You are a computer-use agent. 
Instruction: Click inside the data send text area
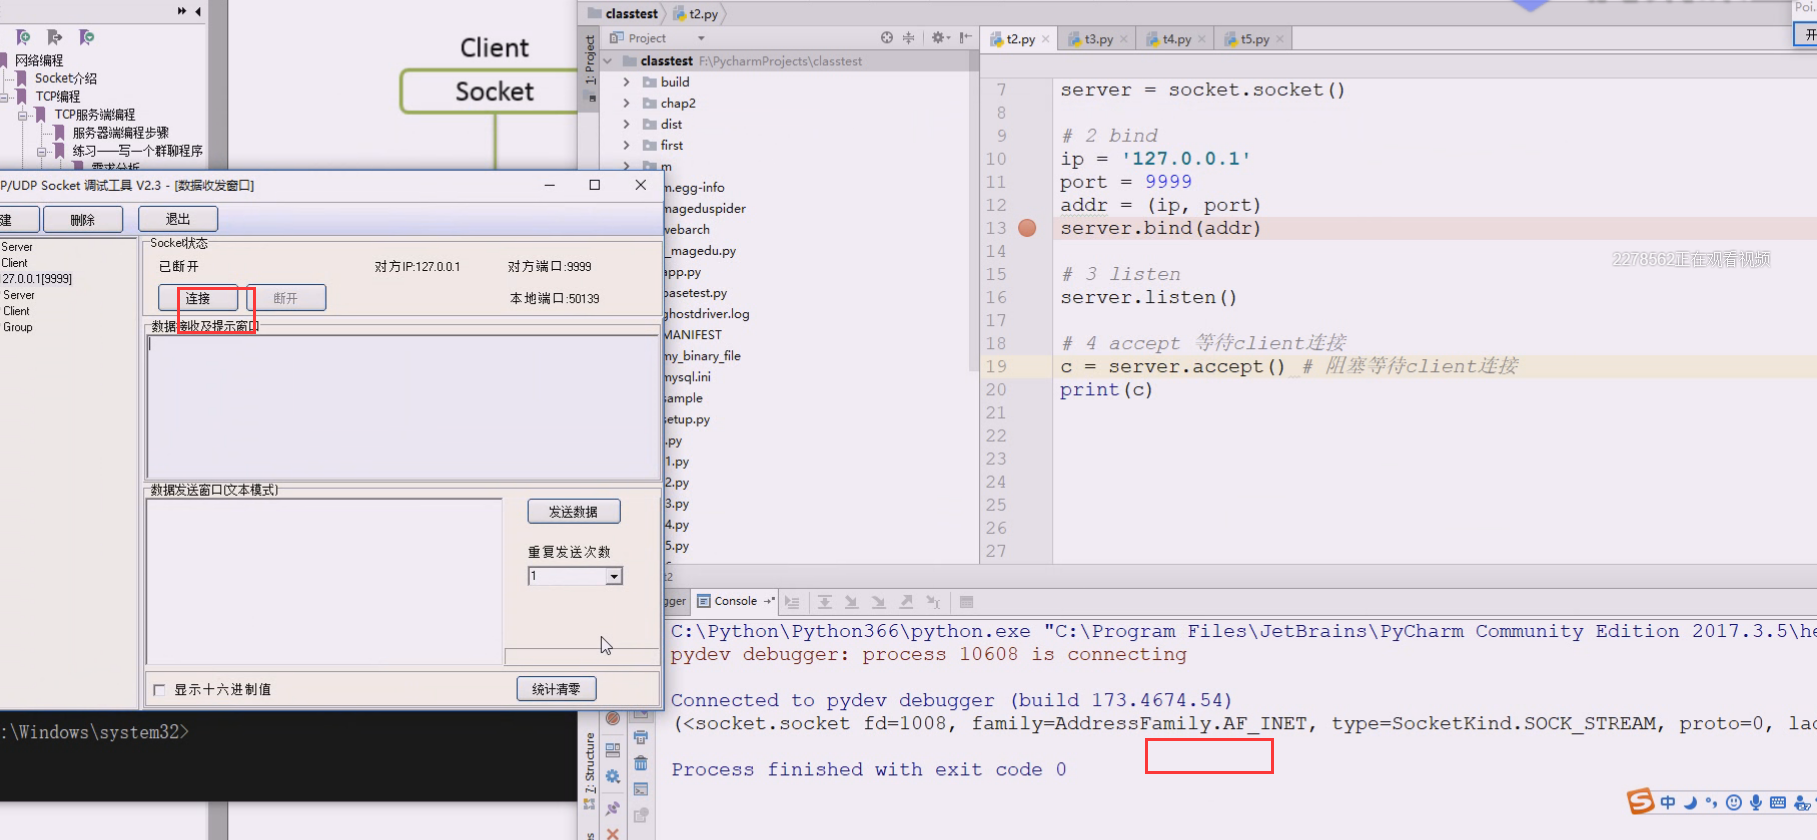324,581
